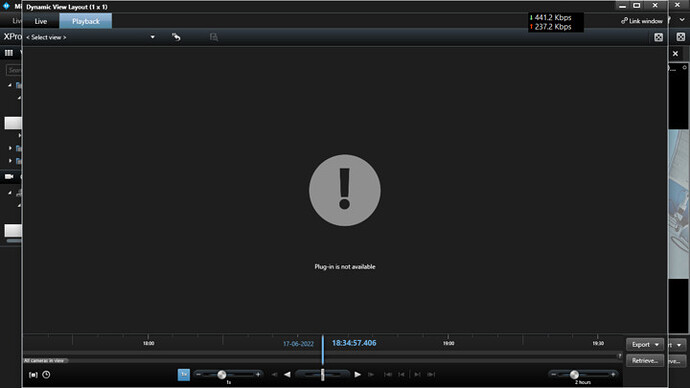Click the exclamation mark plug-in placeholder
Image resolution: width=690 pixels, height=388 pixels.
point(345,190)
